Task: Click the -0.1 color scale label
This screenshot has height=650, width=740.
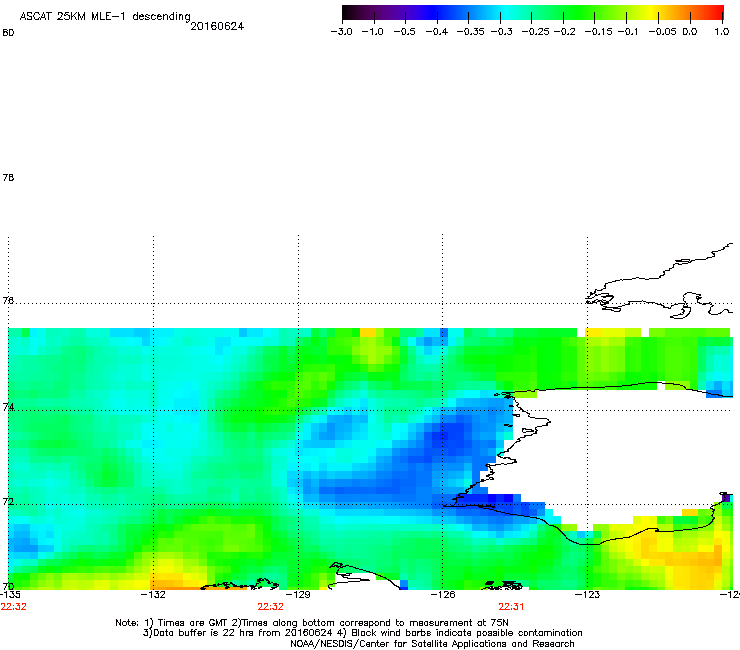Action: tap(628, 32)
